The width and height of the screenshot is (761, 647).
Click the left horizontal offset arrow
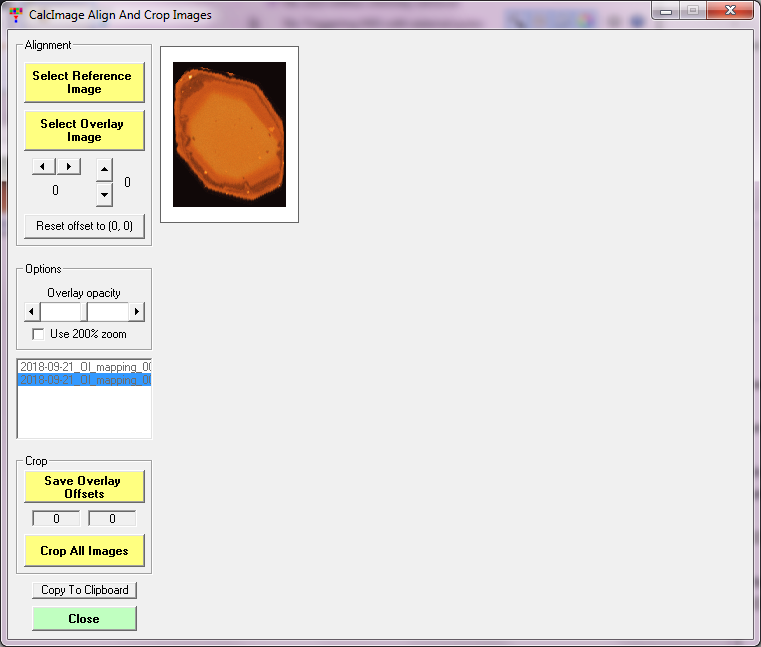coord(44,166)
